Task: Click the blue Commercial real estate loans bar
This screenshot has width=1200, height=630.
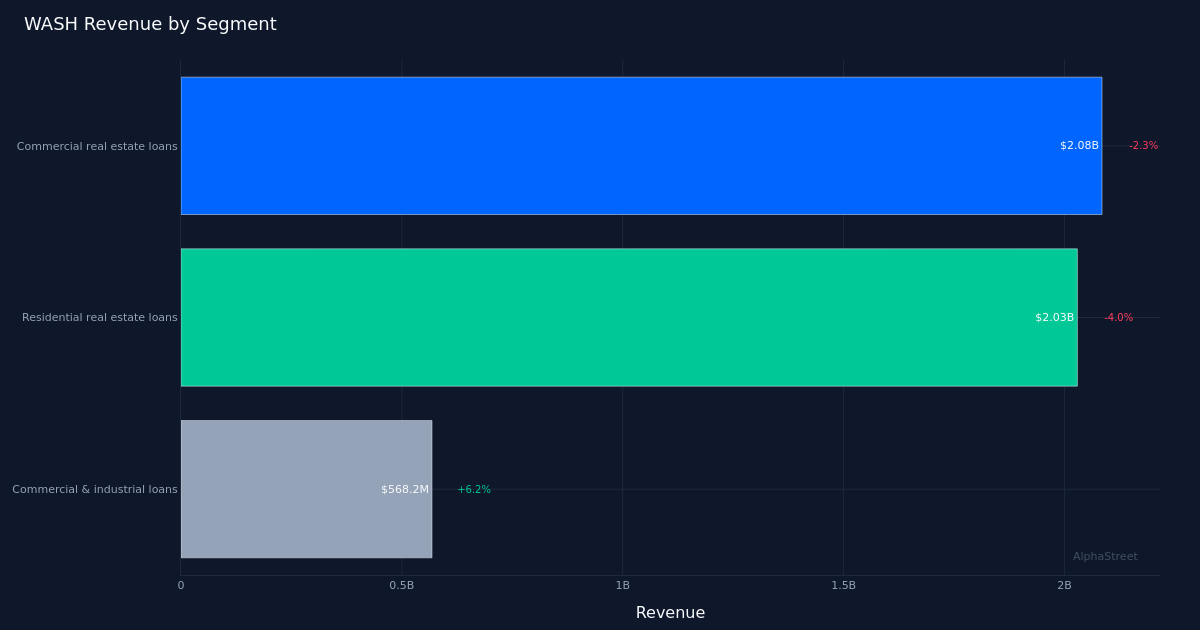Action: coord(640,145)
